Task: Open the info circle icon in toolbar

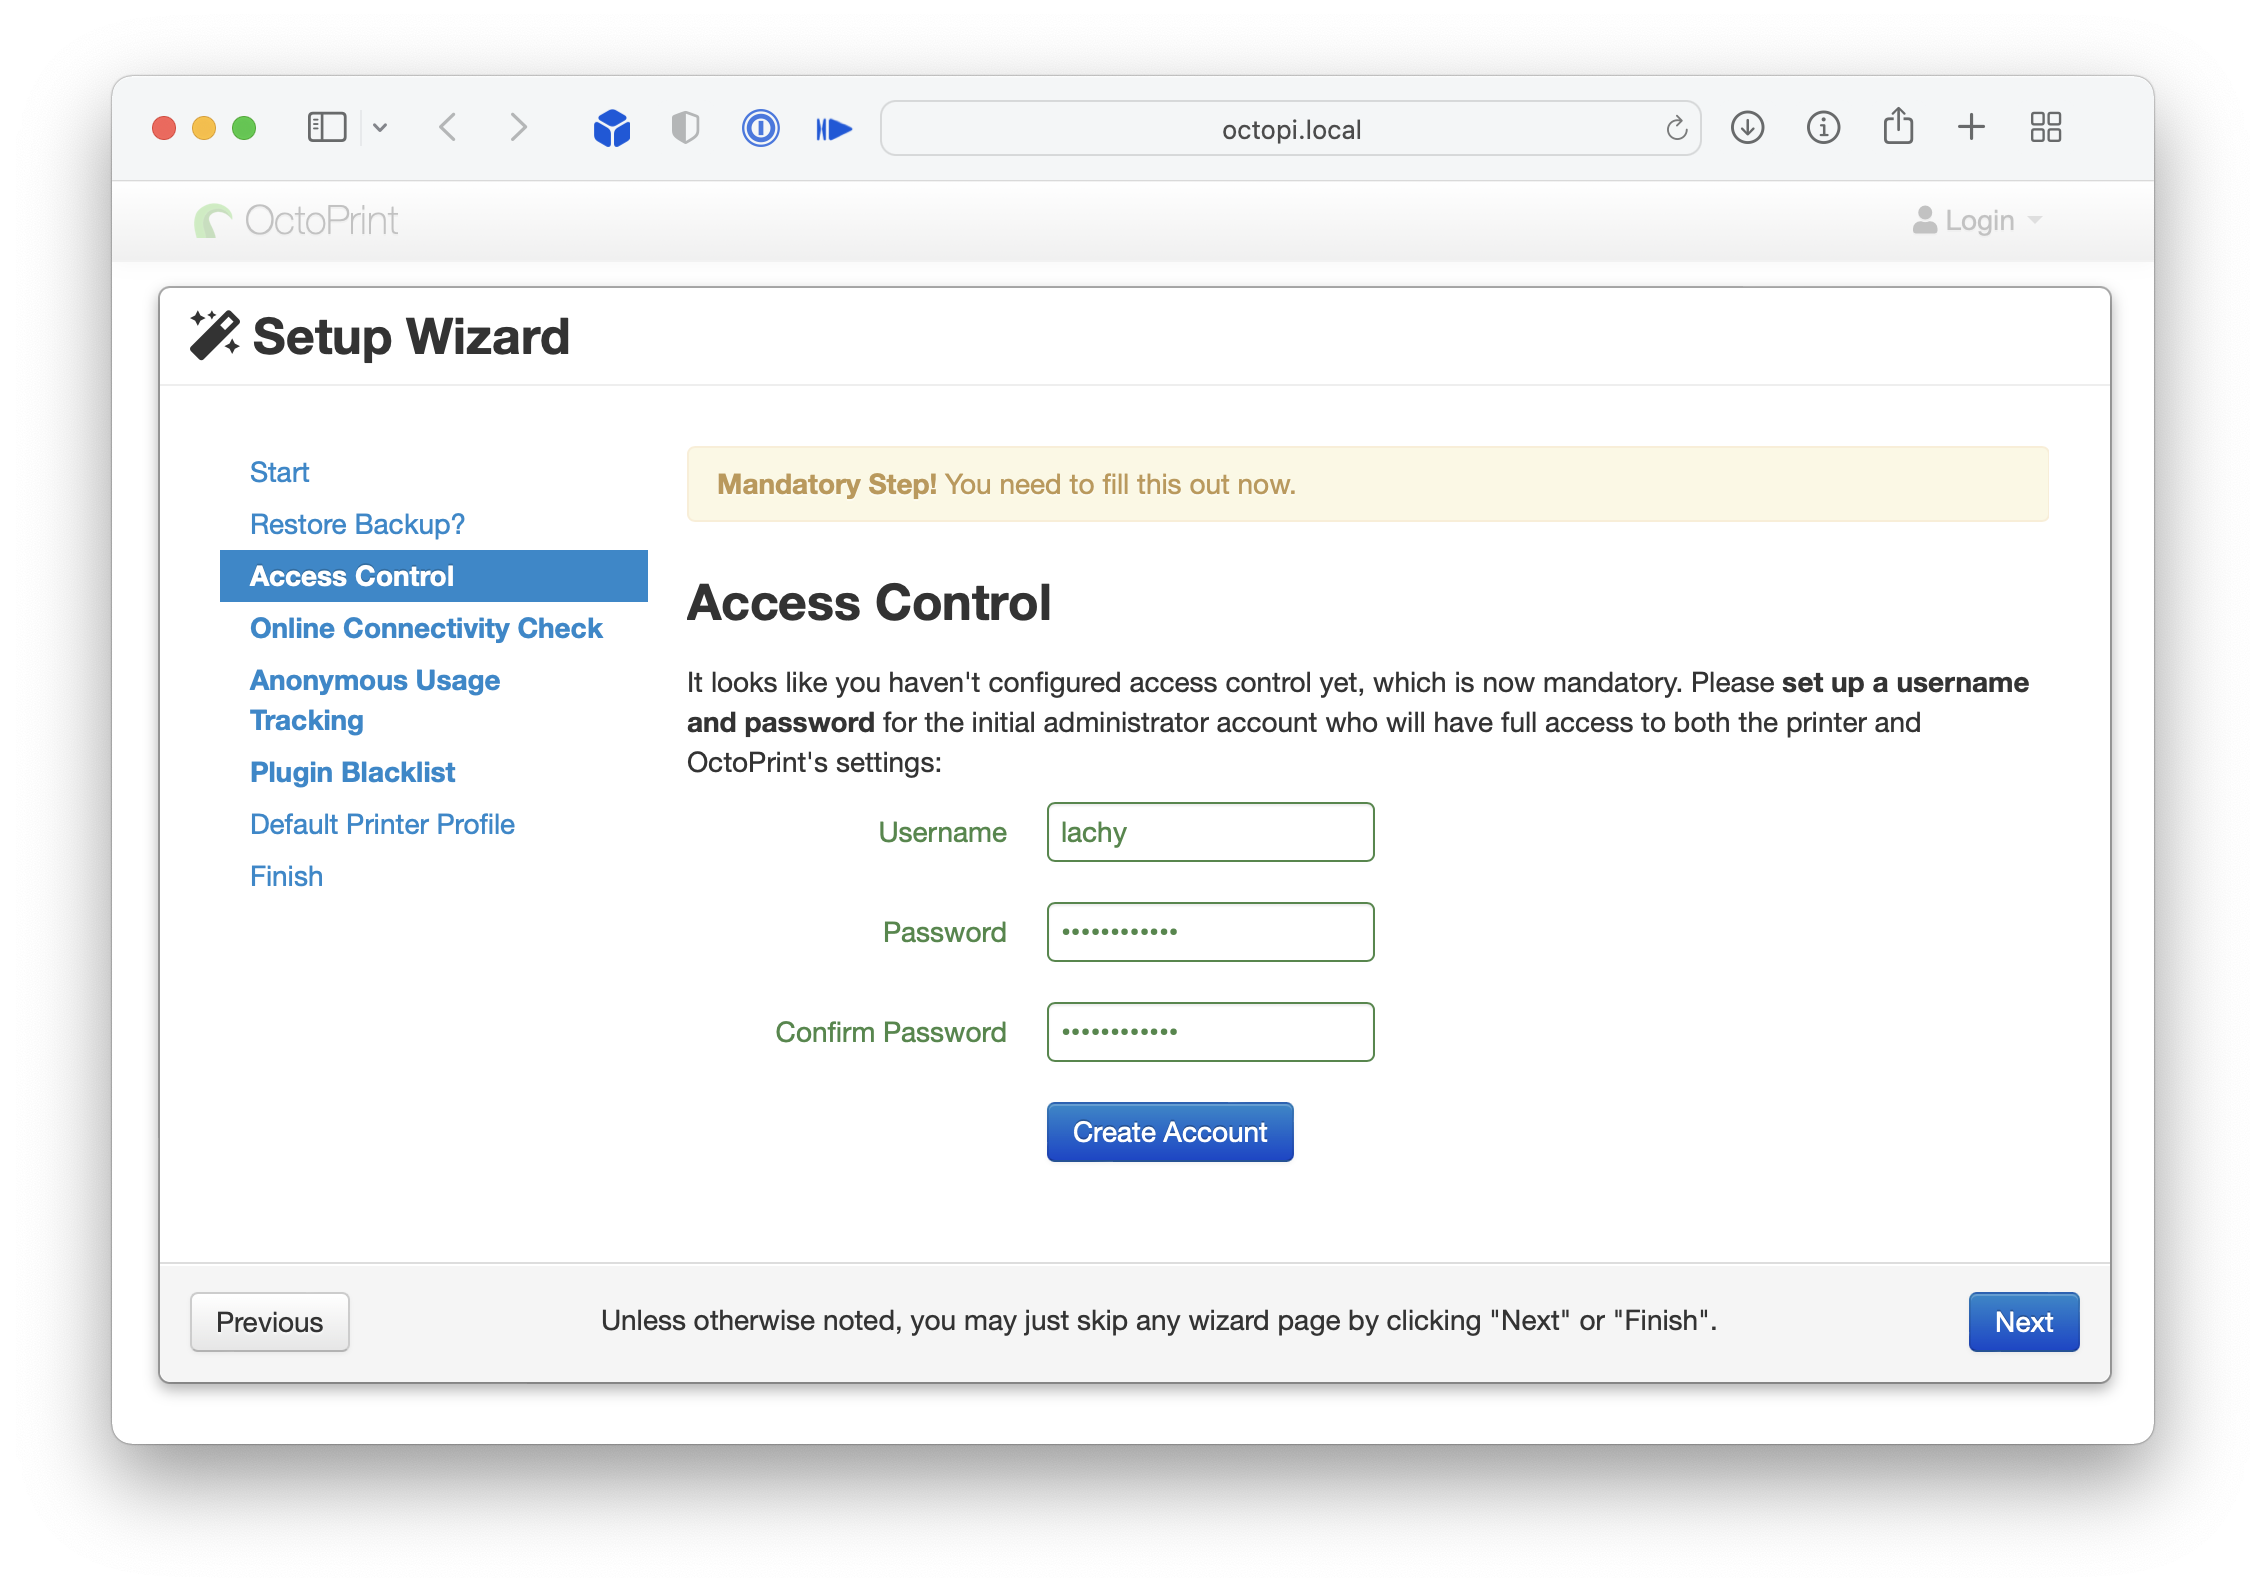Action: 1823,128
